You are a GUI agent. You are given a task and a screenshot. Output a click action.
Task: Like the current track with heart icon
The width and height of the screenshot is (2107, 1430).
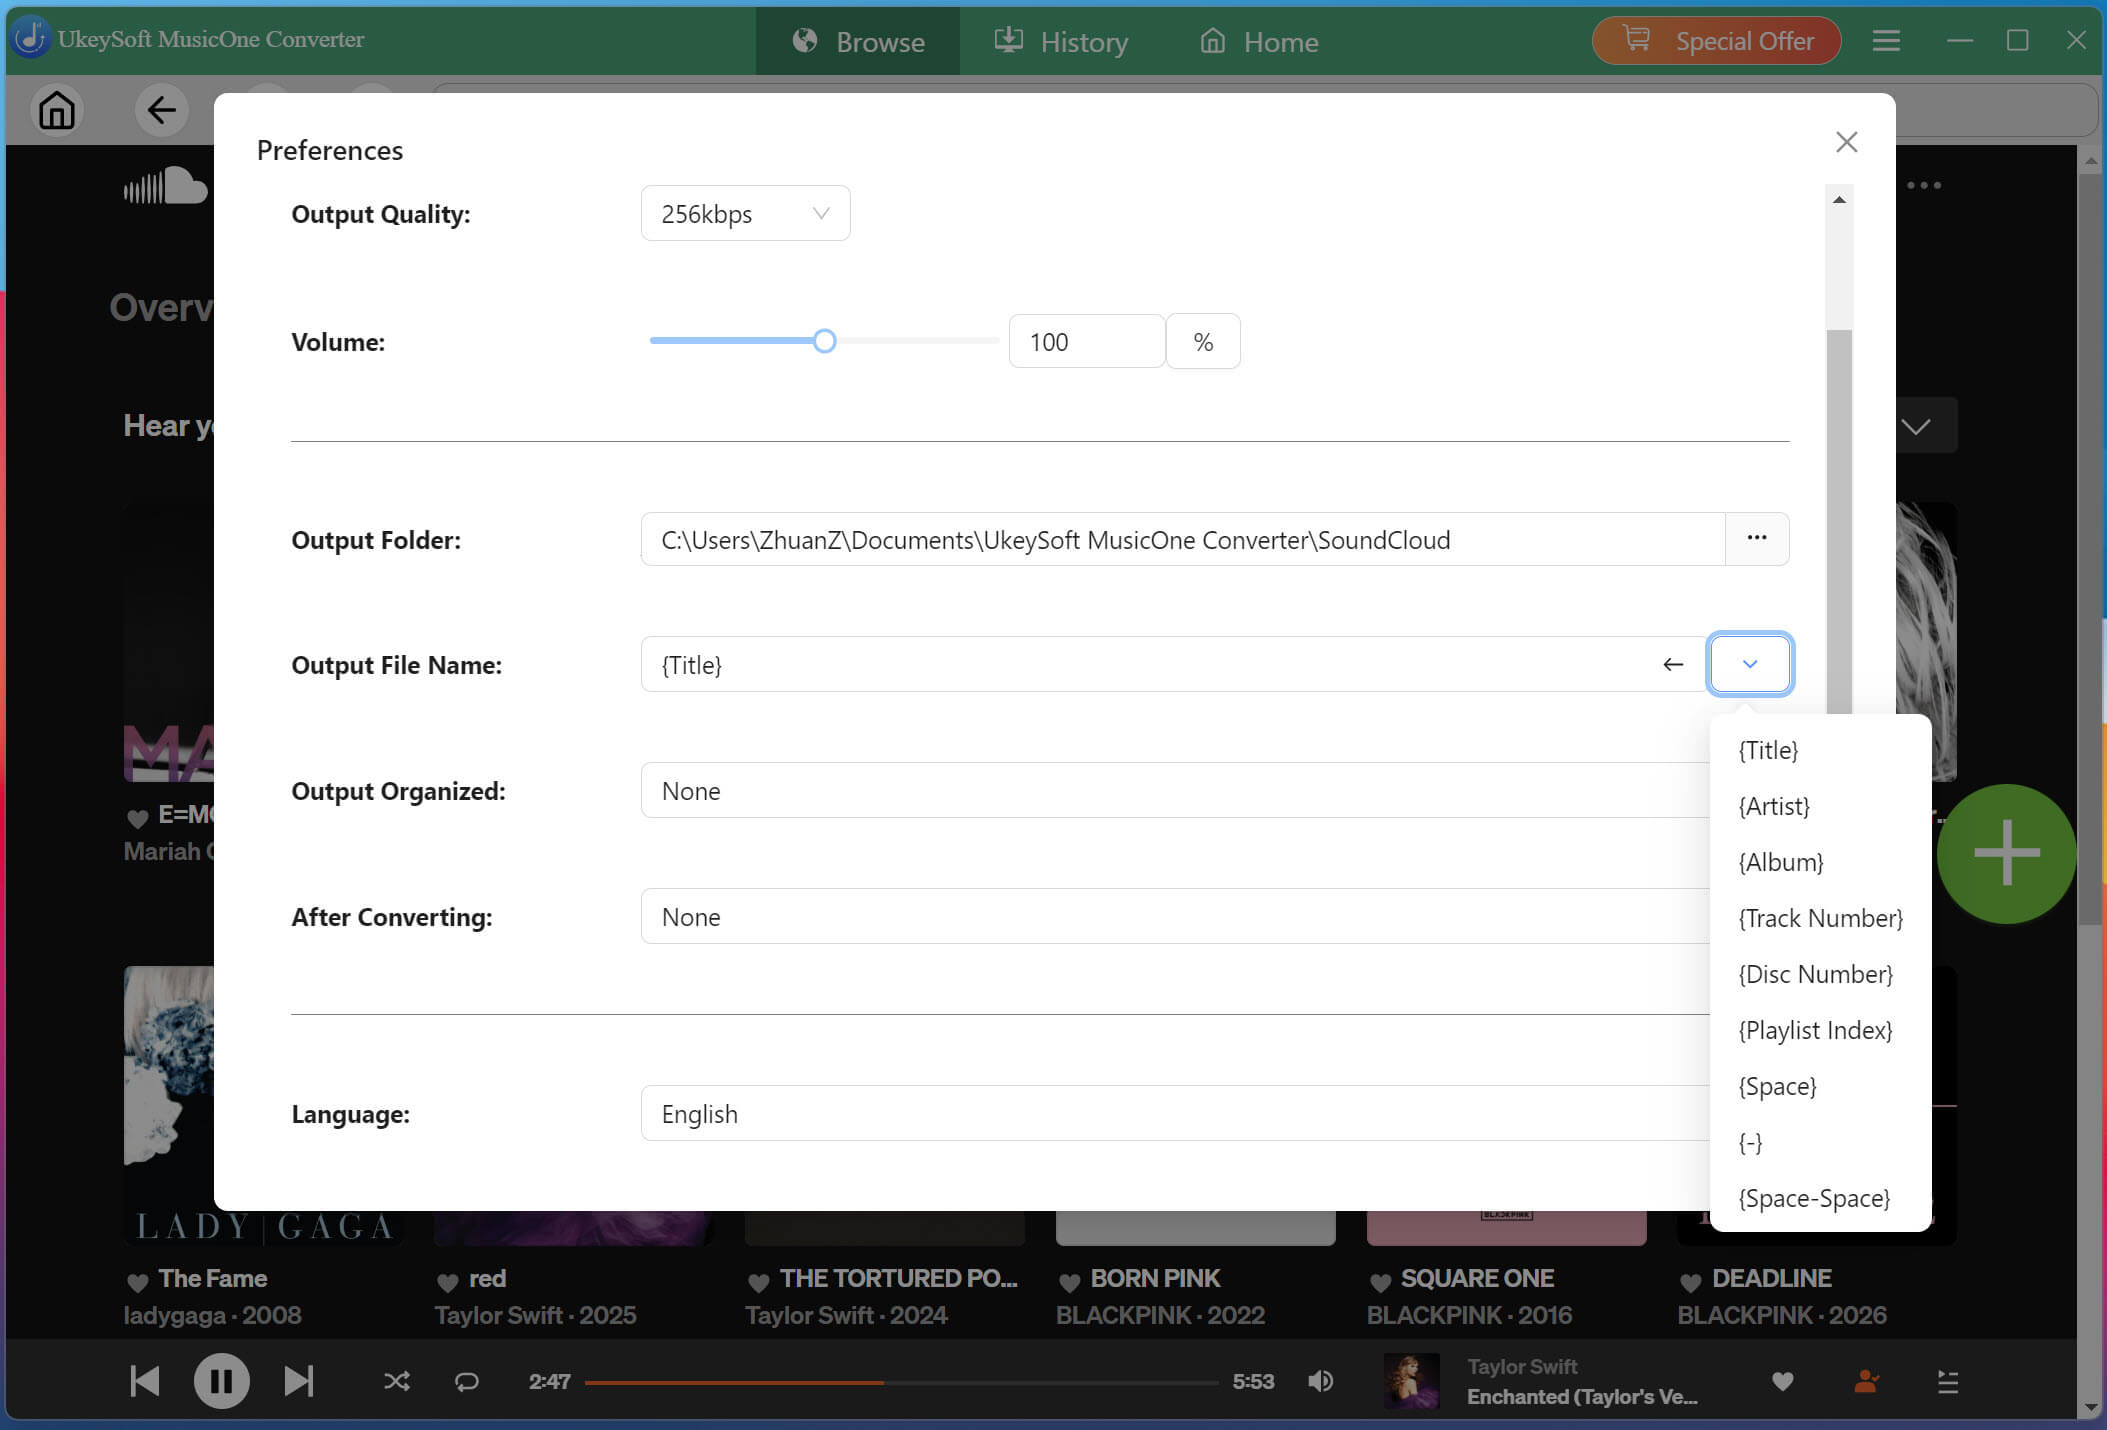[1782, 1381]
